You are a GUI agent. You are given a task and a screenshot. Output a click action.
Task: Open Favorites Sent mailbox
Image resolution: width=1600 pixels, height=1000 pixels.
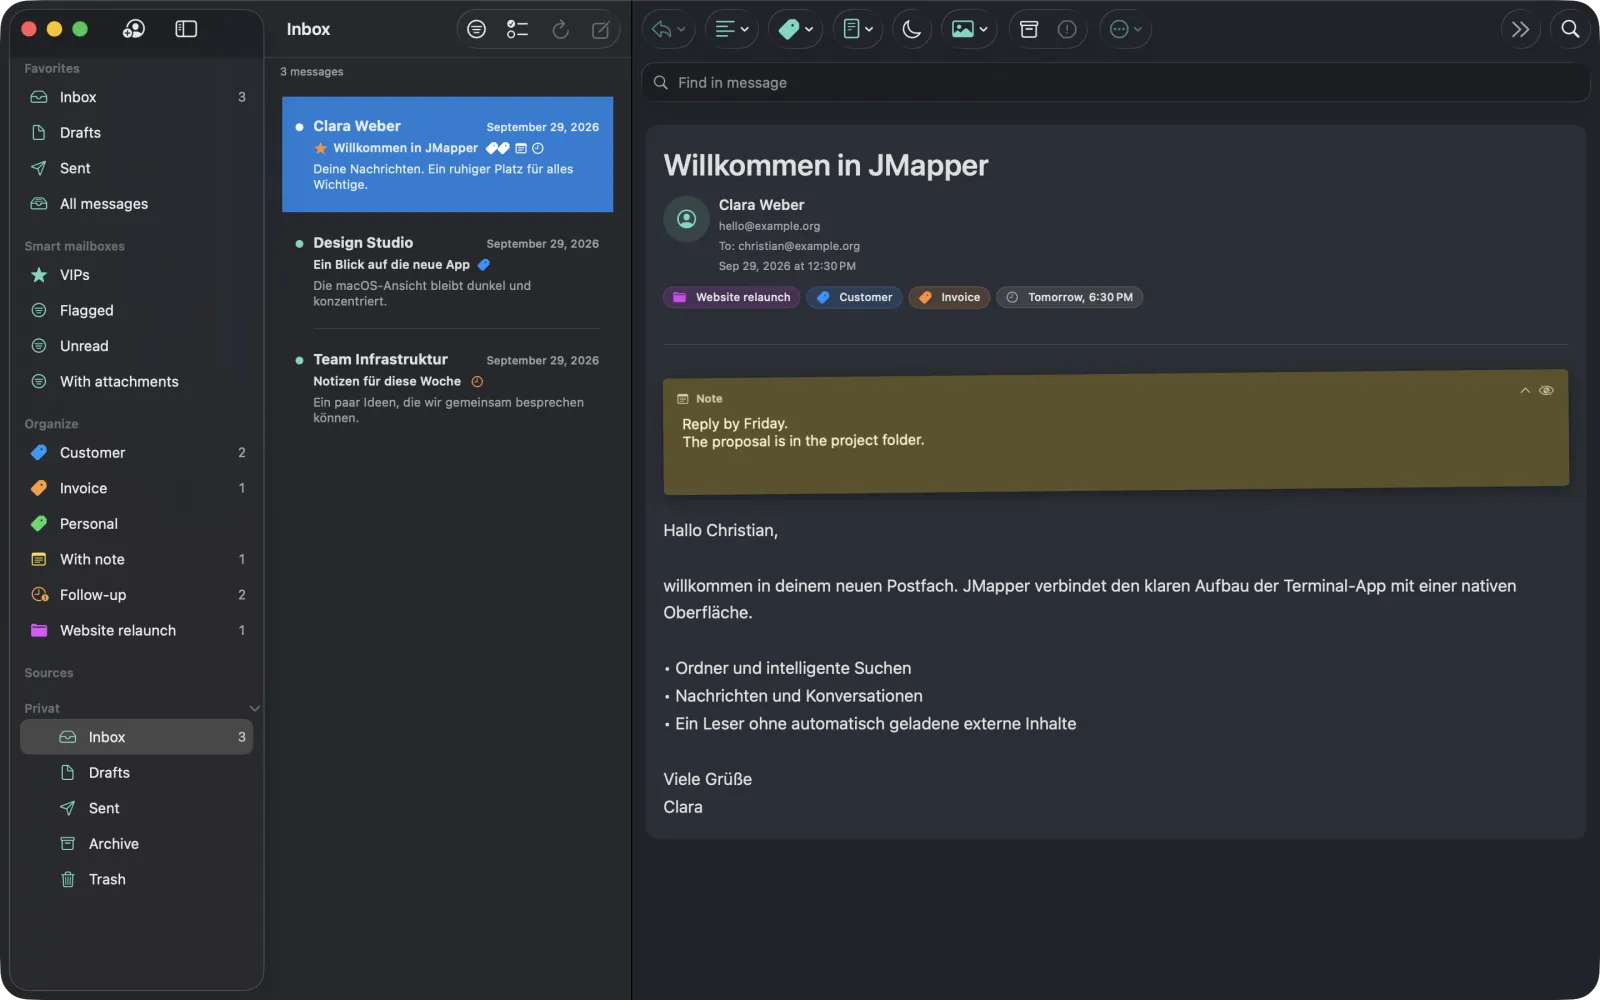click(x=137, y=168)
